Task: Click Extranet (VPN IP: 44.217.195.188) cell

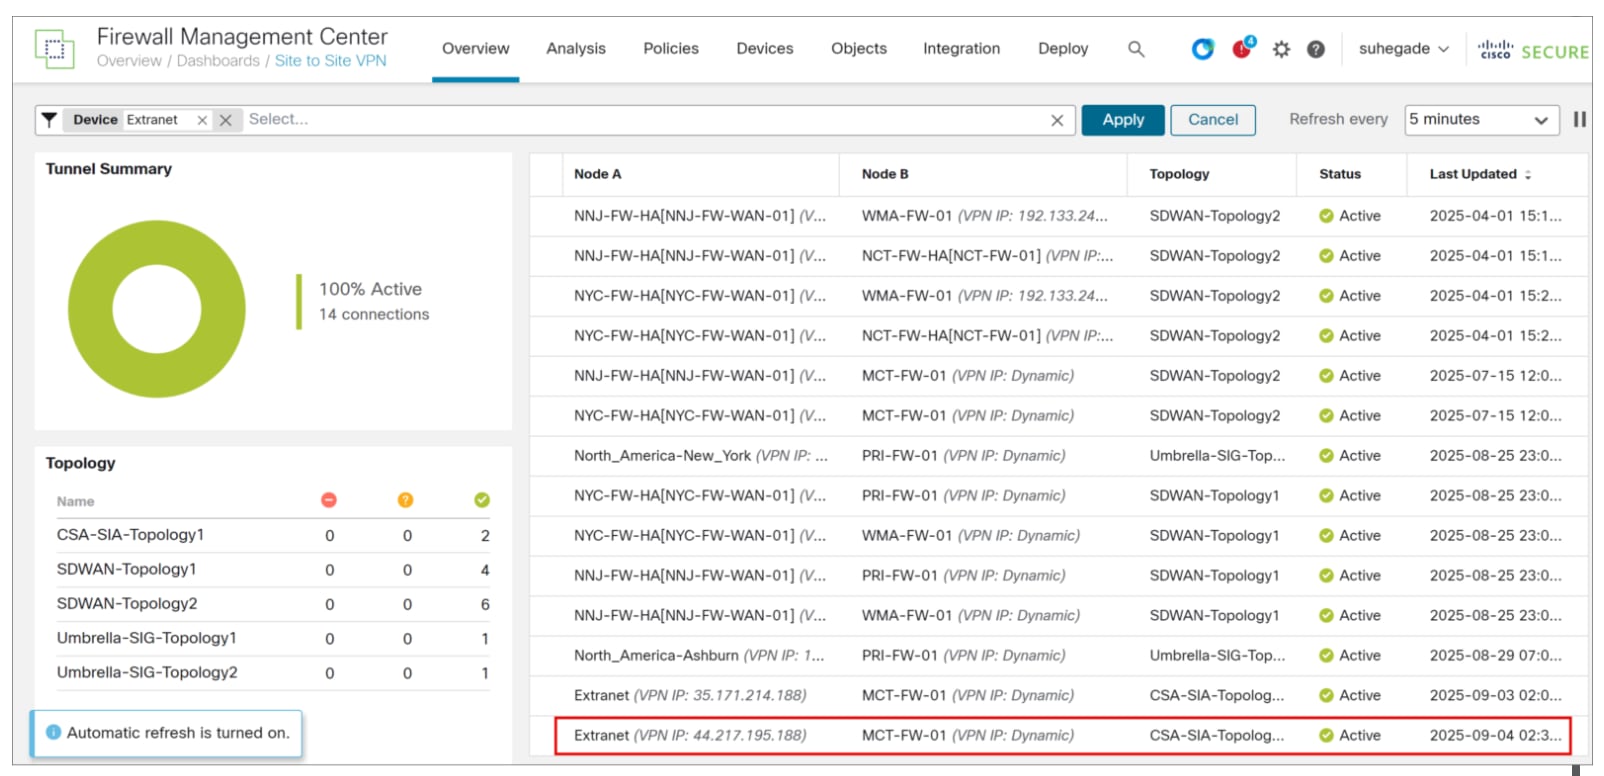Action: pyautogui.click(x=690, y=735)
